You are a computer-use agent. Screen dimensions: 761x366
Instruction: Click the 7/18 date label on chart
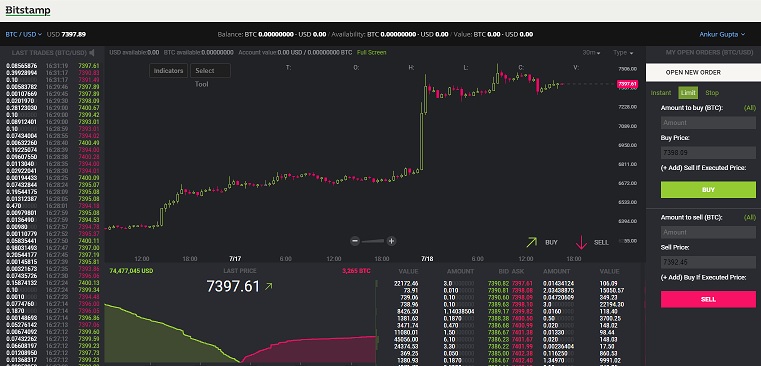point(427,259)
